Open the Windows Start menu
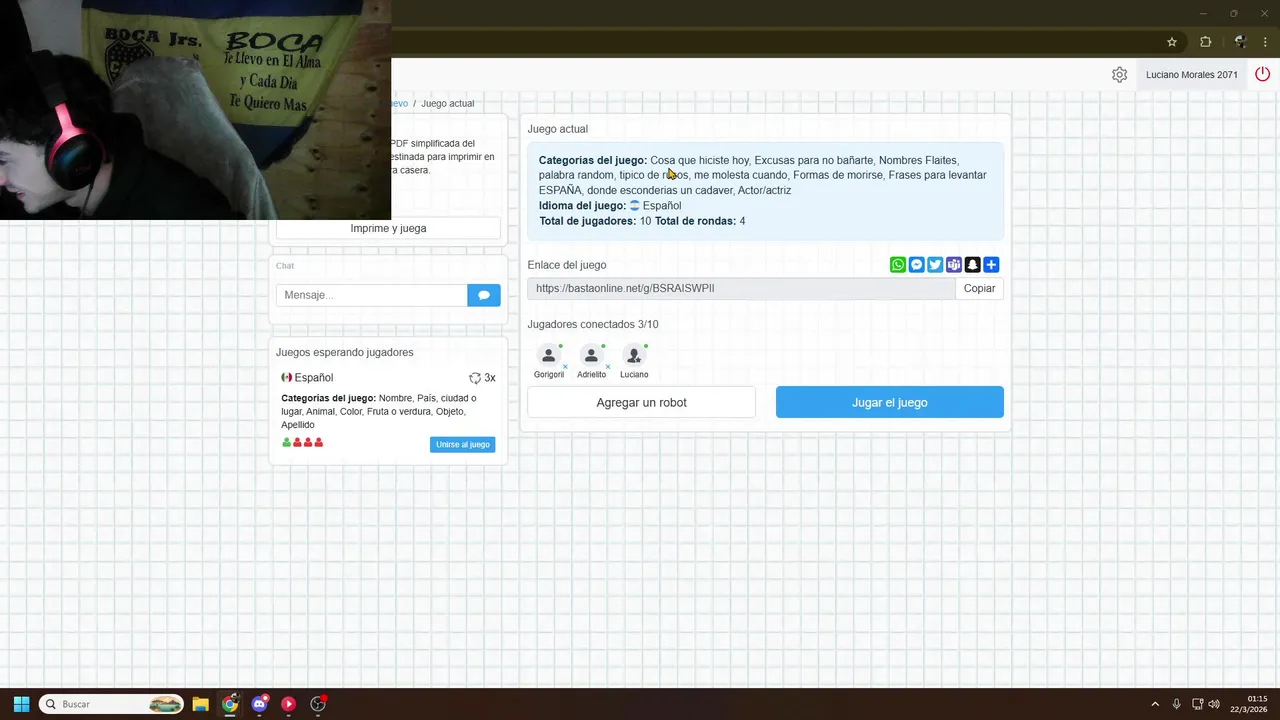 pyautogui.click(x=21, y=704)
